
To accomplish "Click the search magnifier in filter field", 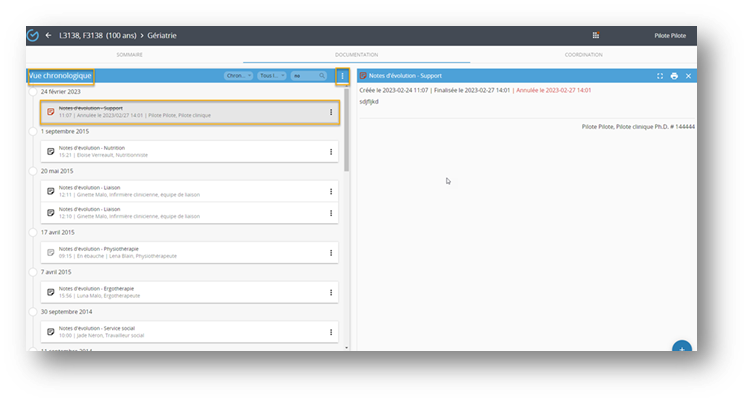I will [322, 76].
